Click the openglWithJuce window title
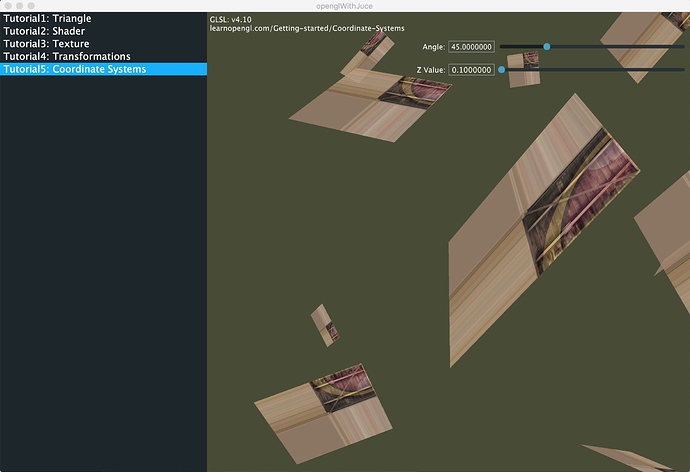Viewport: 690px width, 472px height. tap(344, 6)
